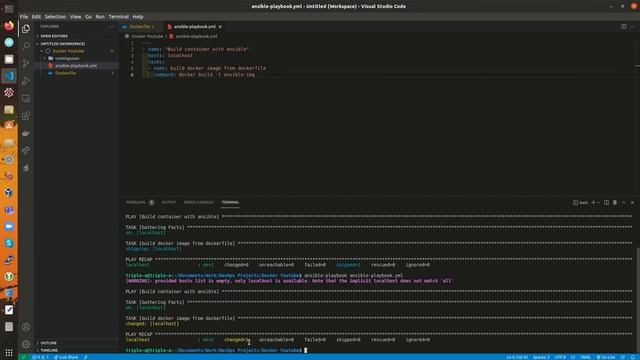The height and width of the screenshot is (360, 640).
Task: Click Docker Youtube breadcrumb segment
Action: (x=147, y=36)
